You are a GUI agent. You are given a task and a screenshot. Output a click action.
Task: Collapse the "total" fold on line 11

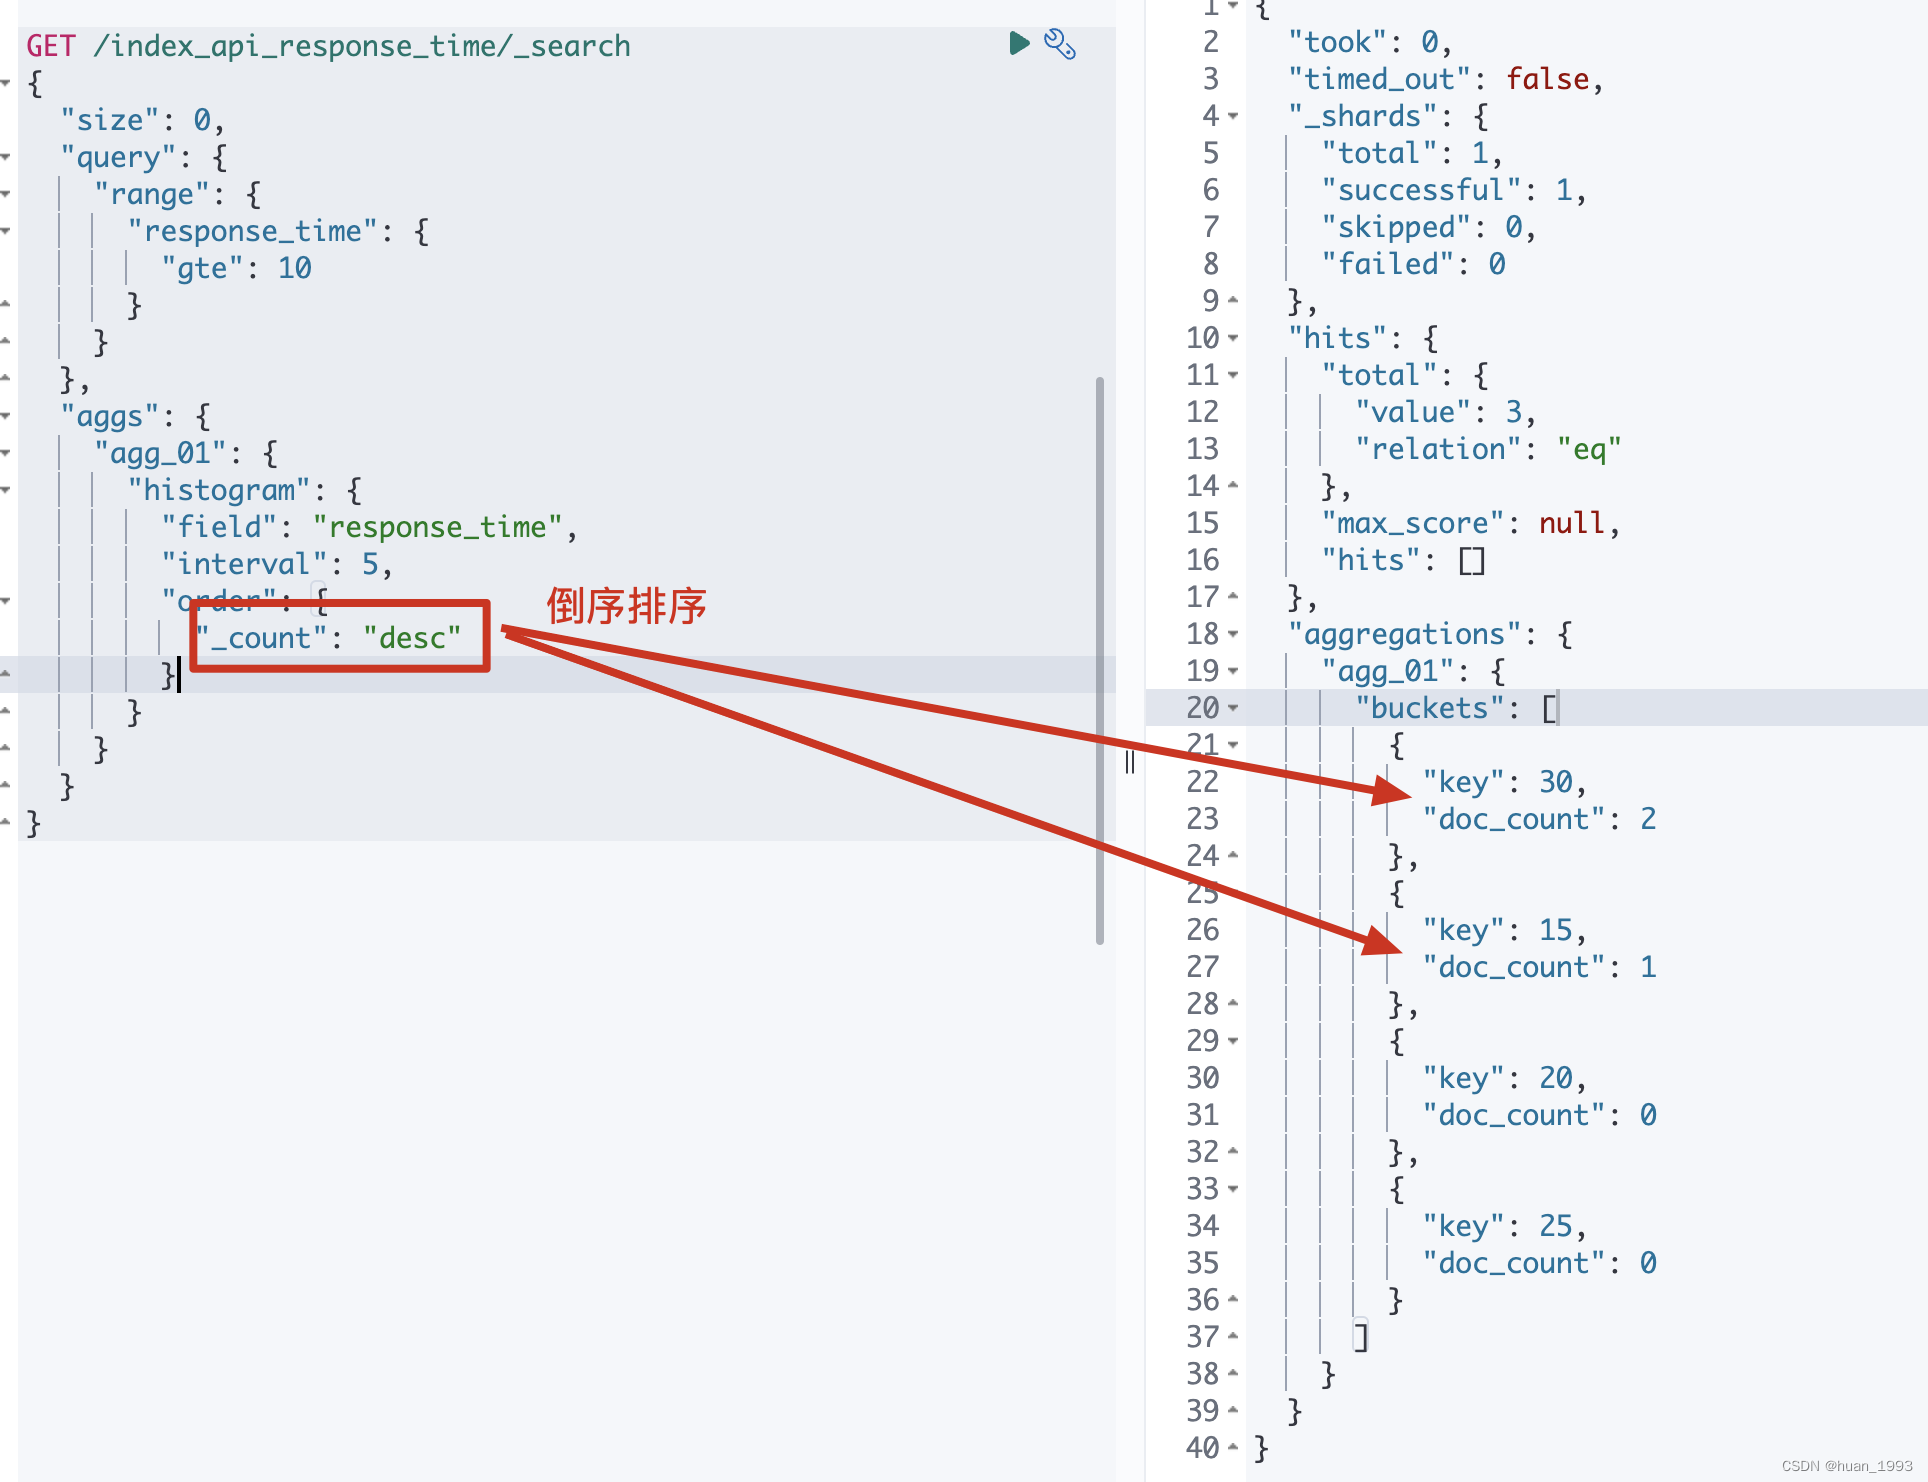[1233, 376]
